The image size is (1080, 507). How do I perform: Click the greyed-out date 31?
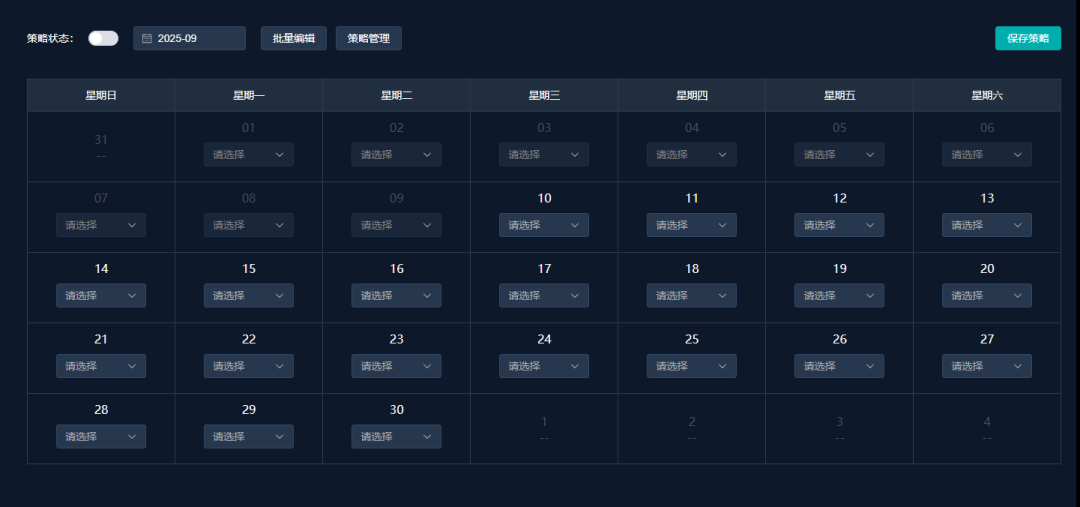[x=101, y=140]
